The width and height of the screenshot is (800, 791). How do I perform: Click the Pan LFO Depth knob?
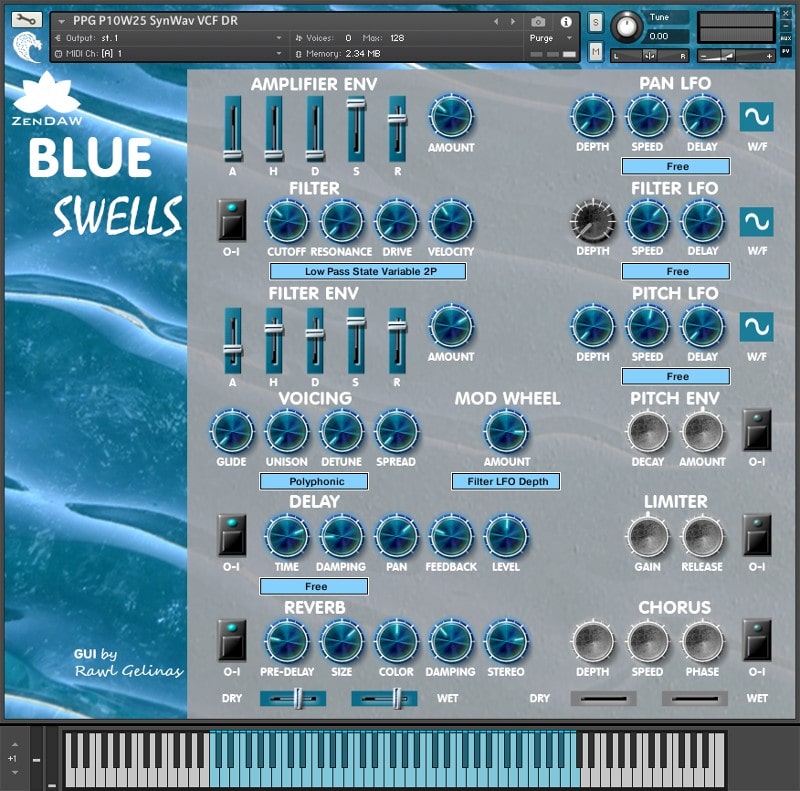point(592,117)
